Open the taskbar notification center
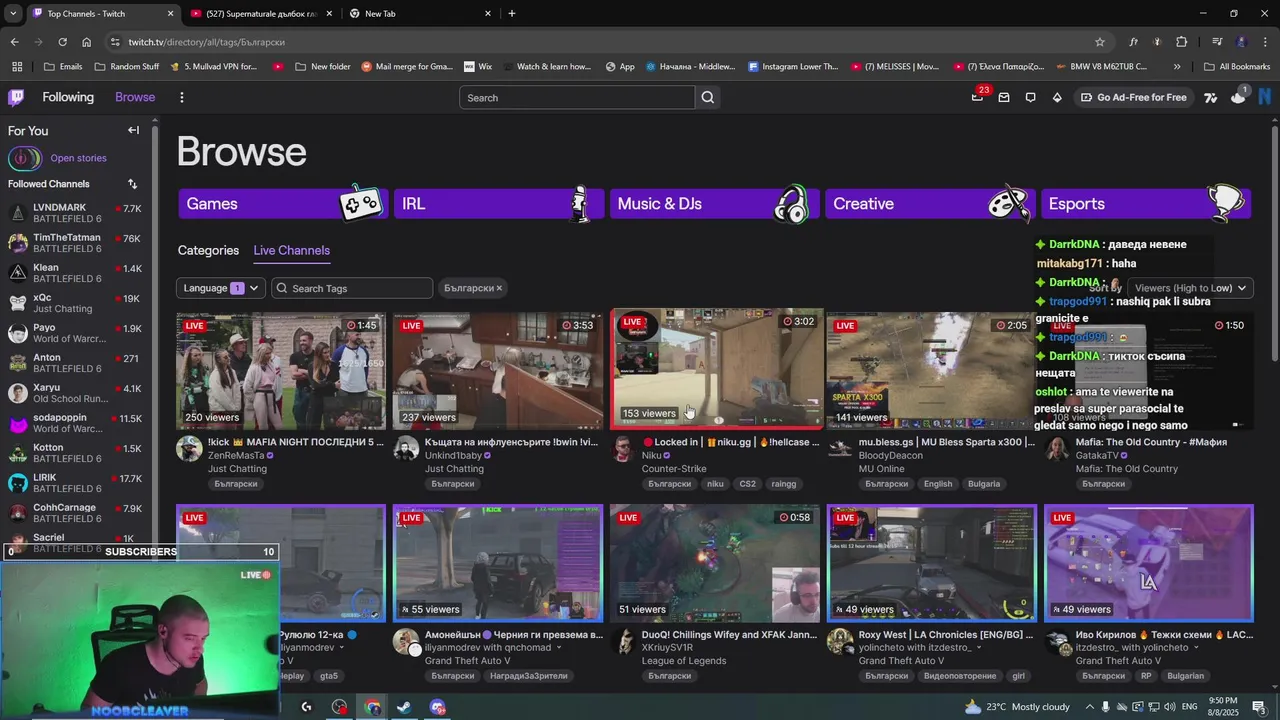 click(1259, 707)
